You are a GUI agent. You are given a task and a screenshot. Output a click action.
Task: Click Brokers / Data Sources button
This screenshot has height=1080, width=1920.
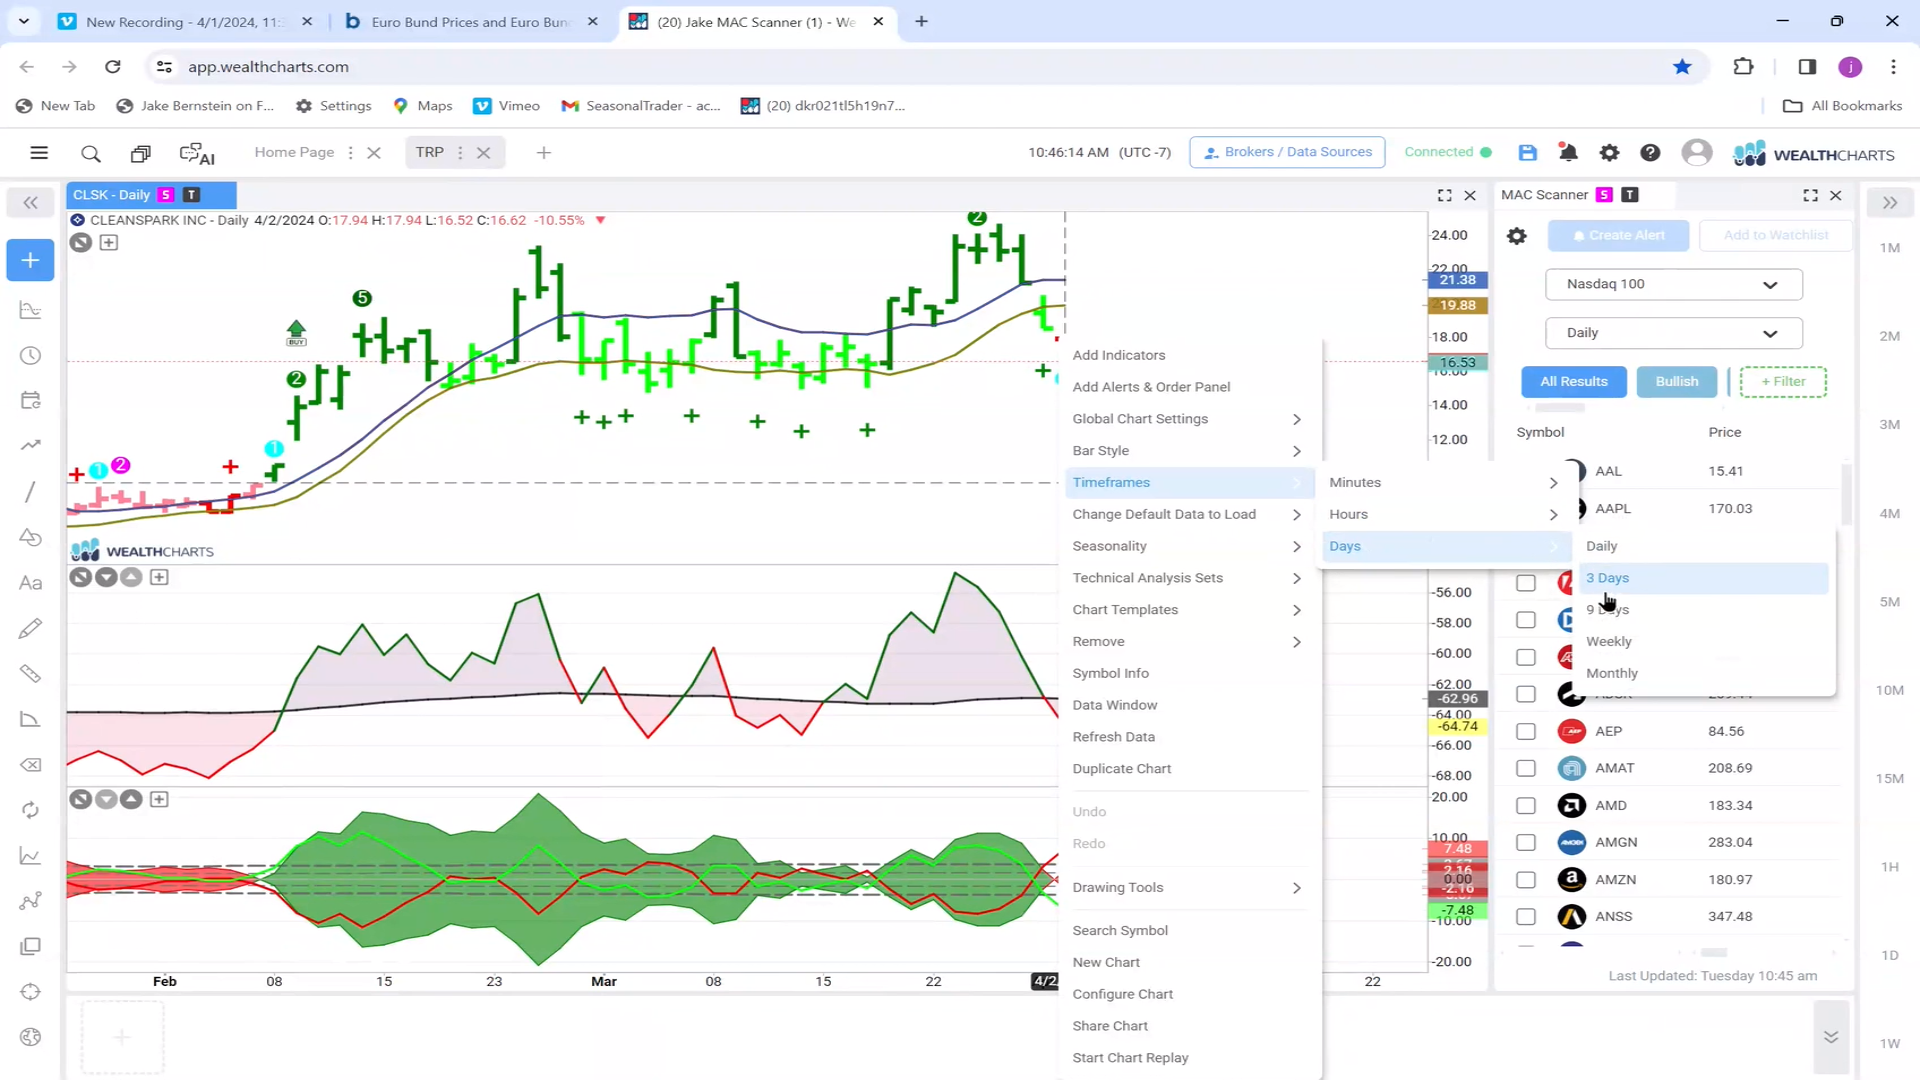1287,152
